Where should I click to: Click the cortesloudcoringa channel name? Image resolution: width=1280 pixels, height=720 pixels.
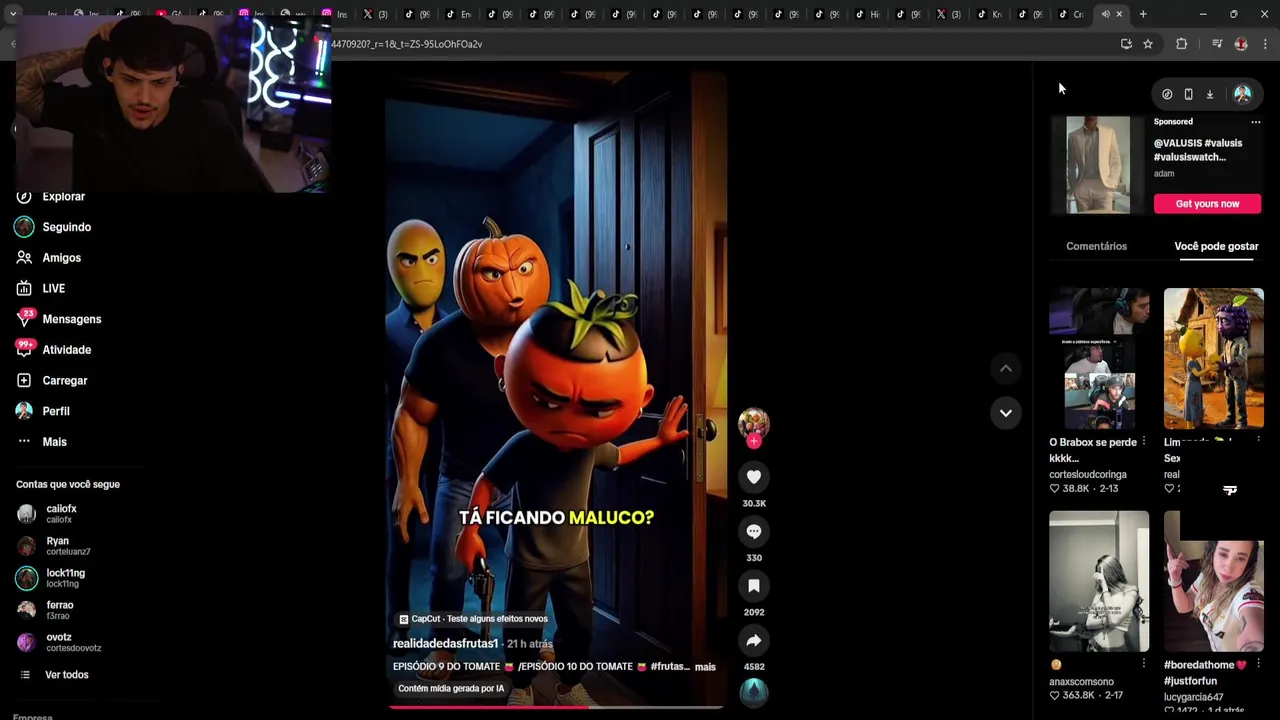pos(1088,475)
